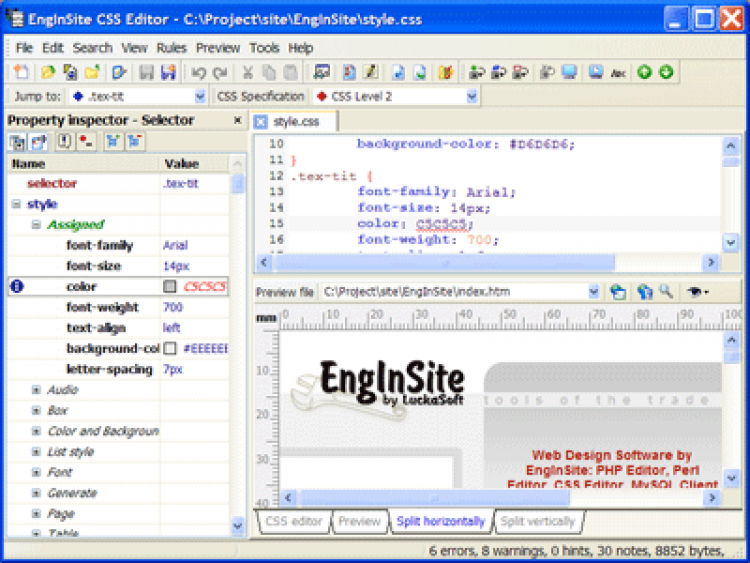Click the Paste icon in toolbar

pyautogui.click(x=290, y=73)
